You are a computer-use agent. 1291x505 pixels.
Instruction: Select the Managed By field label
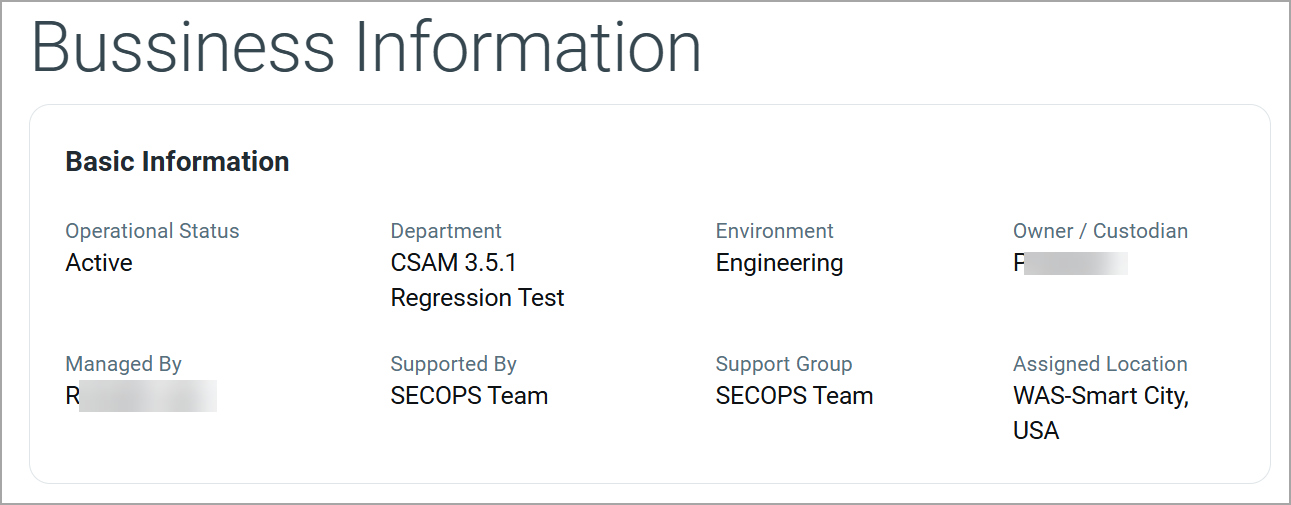pyautogui.click(x=124, y=364)
